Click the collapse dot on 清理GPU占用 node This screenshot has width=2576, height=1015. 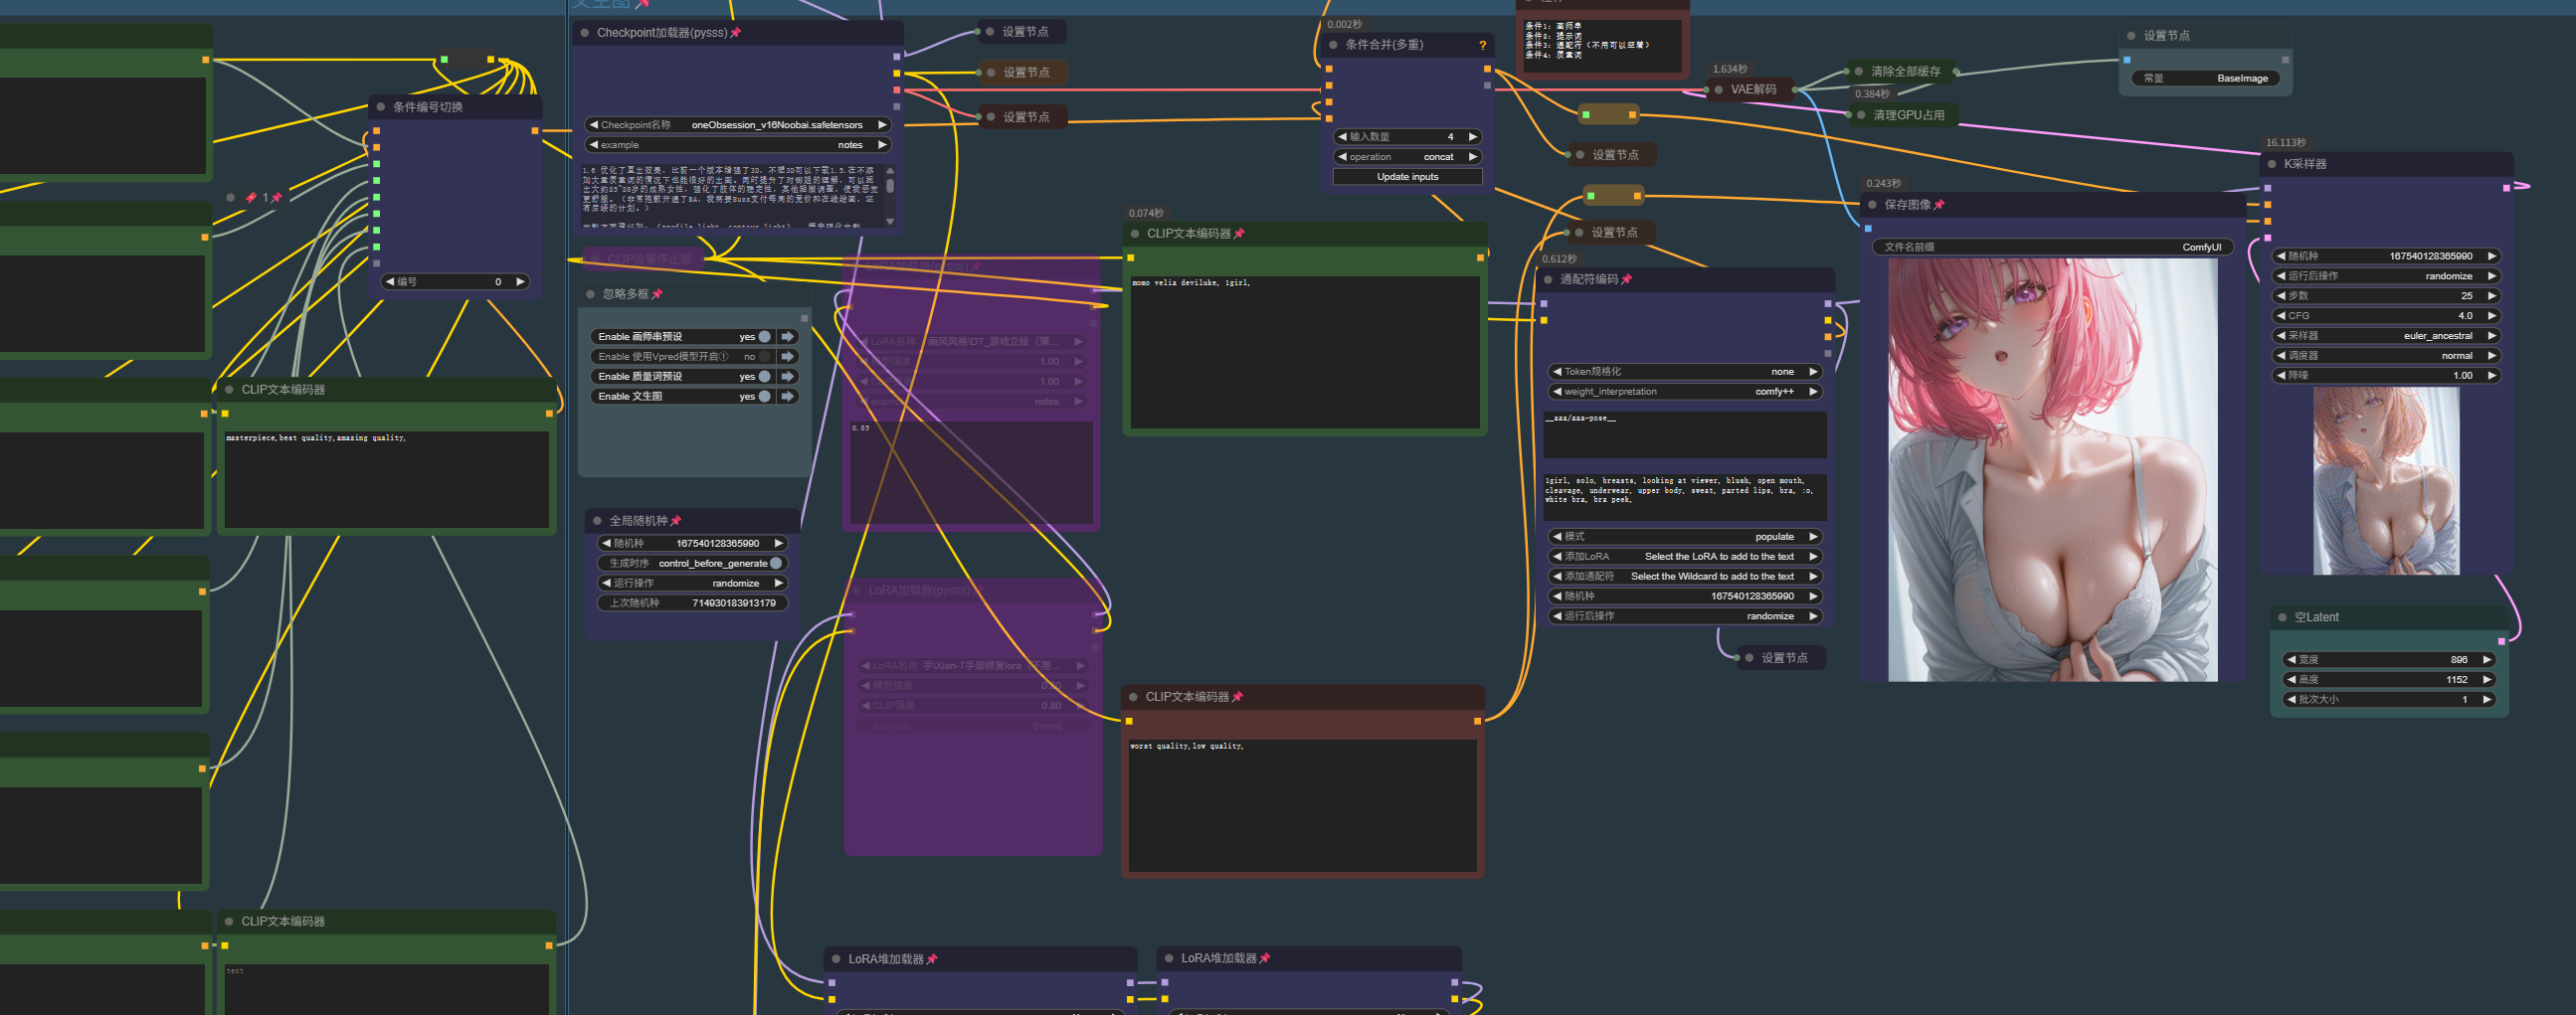[1861, 116]
